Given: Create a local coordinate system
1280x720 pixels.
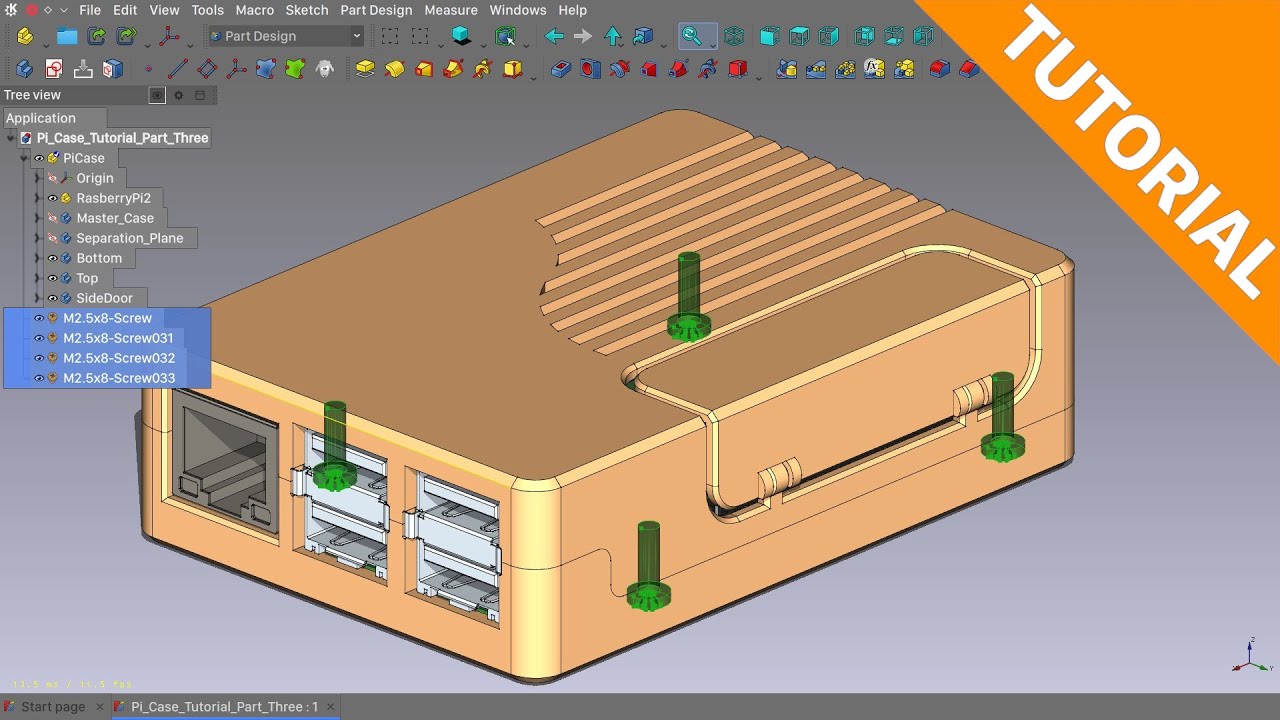Looking at the screenshot, I should pyautogui.click(x=236, y=69).
